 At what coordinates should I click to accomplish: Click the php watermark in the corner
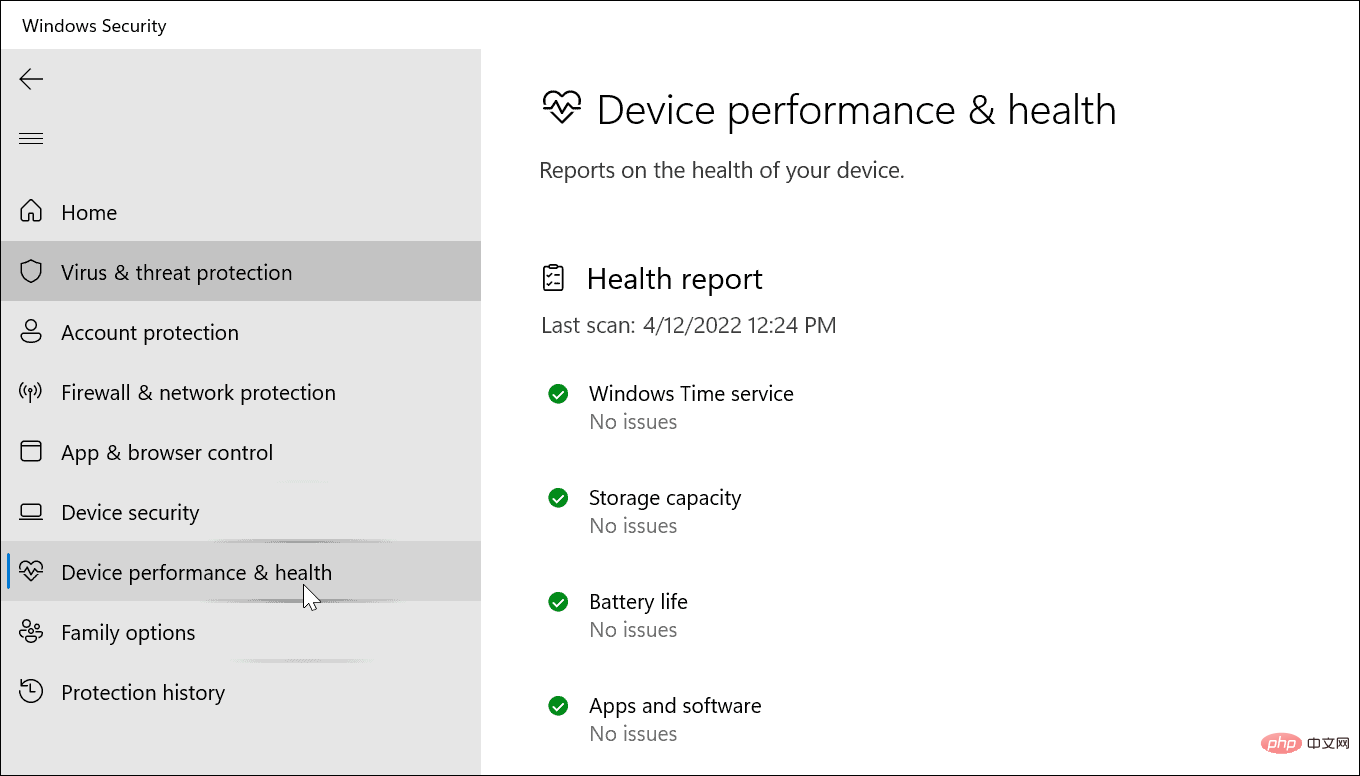(1282, 743)
